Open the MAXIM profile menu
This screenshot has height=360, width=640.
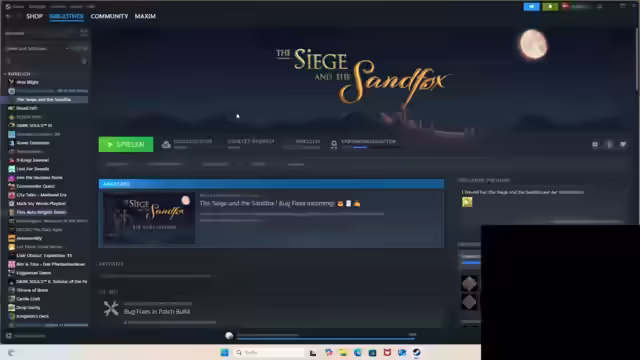point(145,16)
